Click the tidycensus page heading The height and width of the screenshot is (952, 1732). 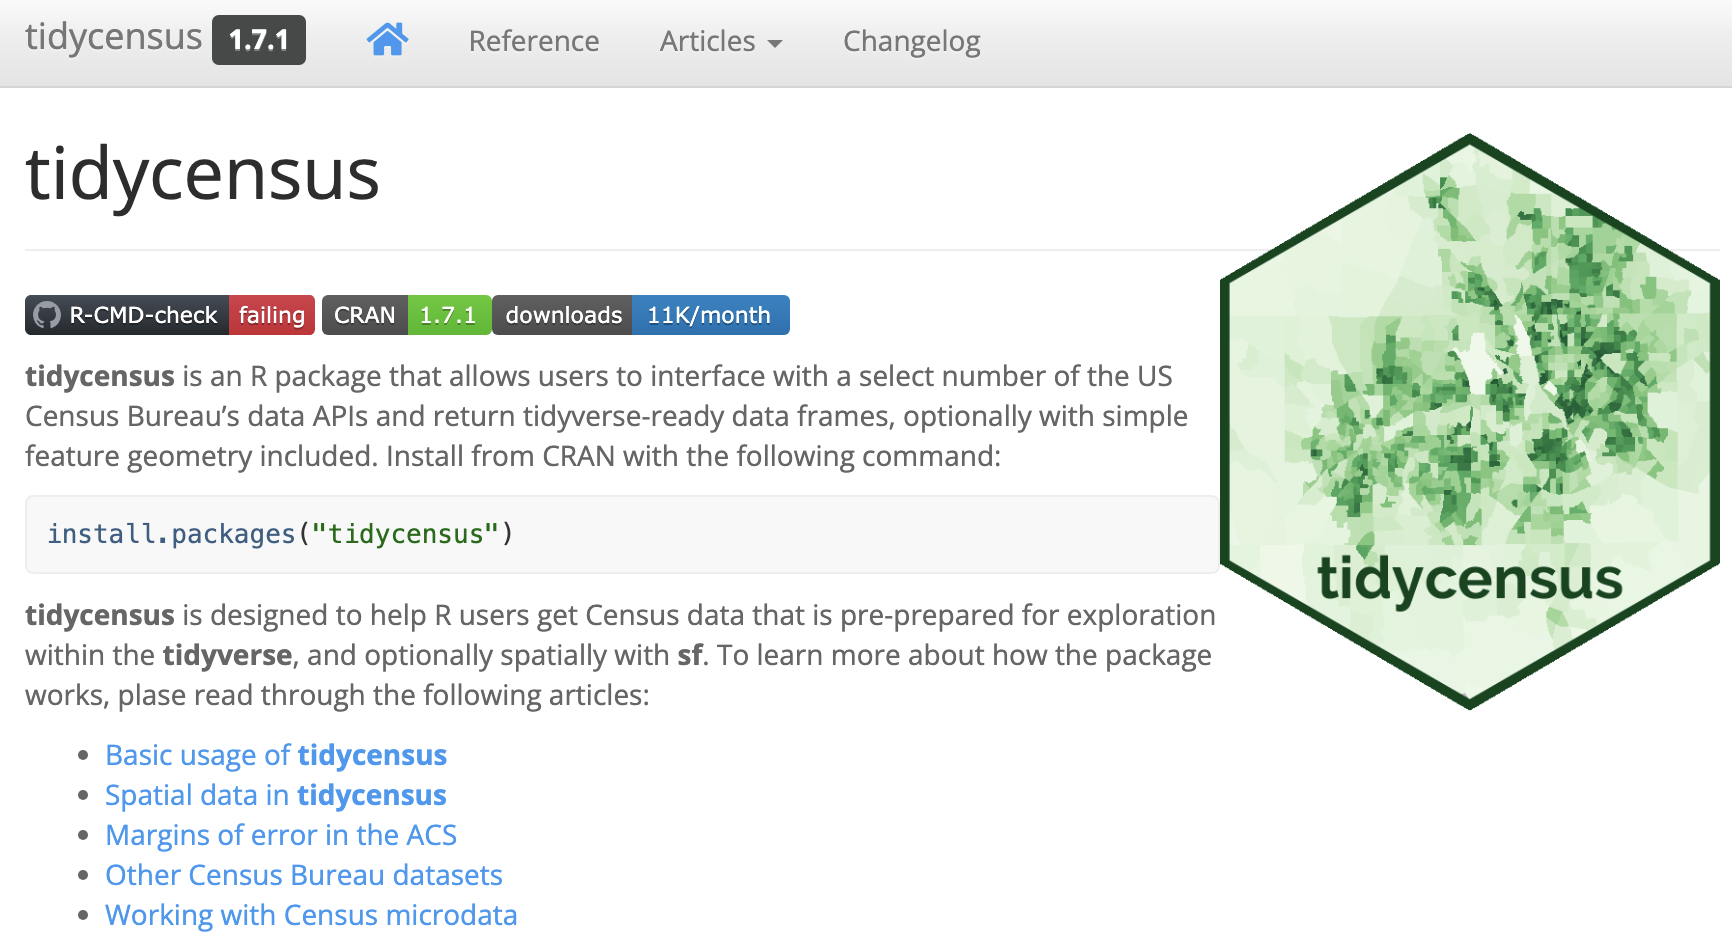click(203, 175)
